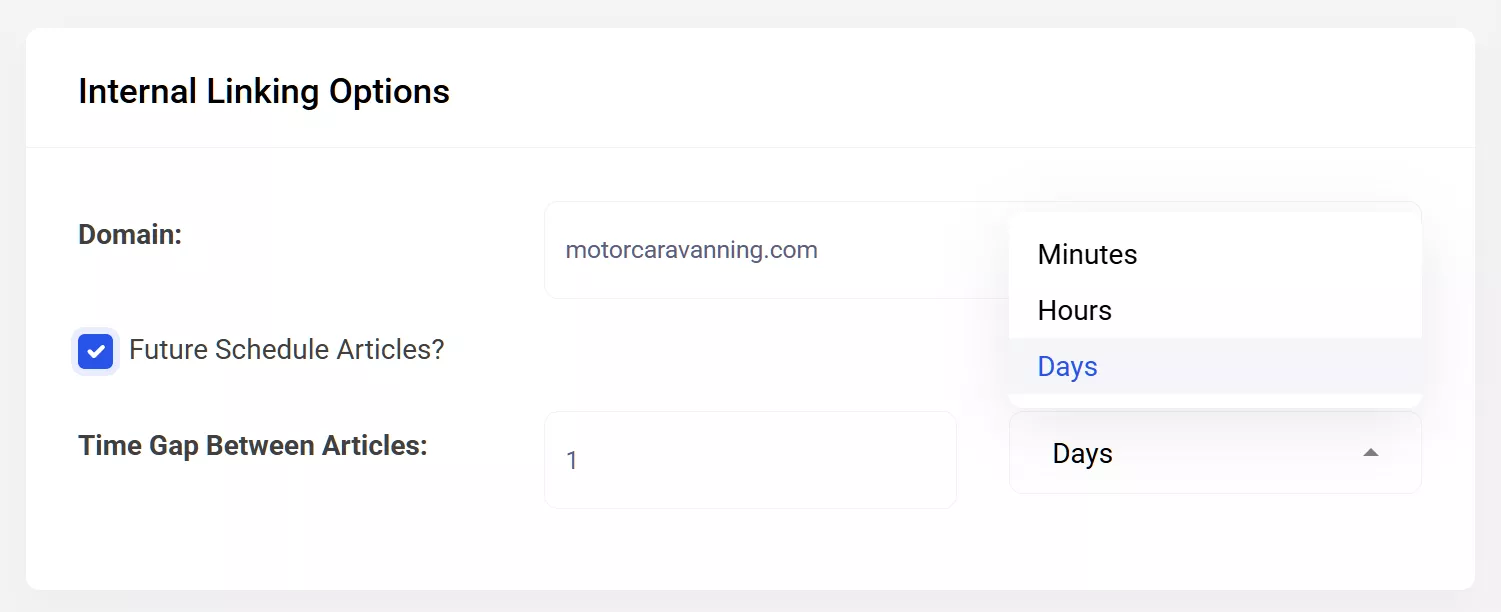The image size is (1501, 612).
Task: Toggle the Future Schedule Articles checkbox
Action: pyautogui.click(x=96, y=351)
